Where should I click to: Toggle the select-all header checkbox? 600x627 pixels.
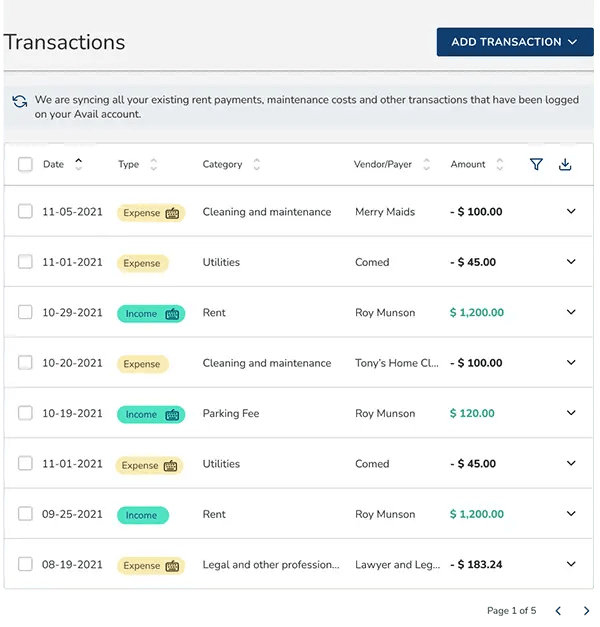(25, 165)
